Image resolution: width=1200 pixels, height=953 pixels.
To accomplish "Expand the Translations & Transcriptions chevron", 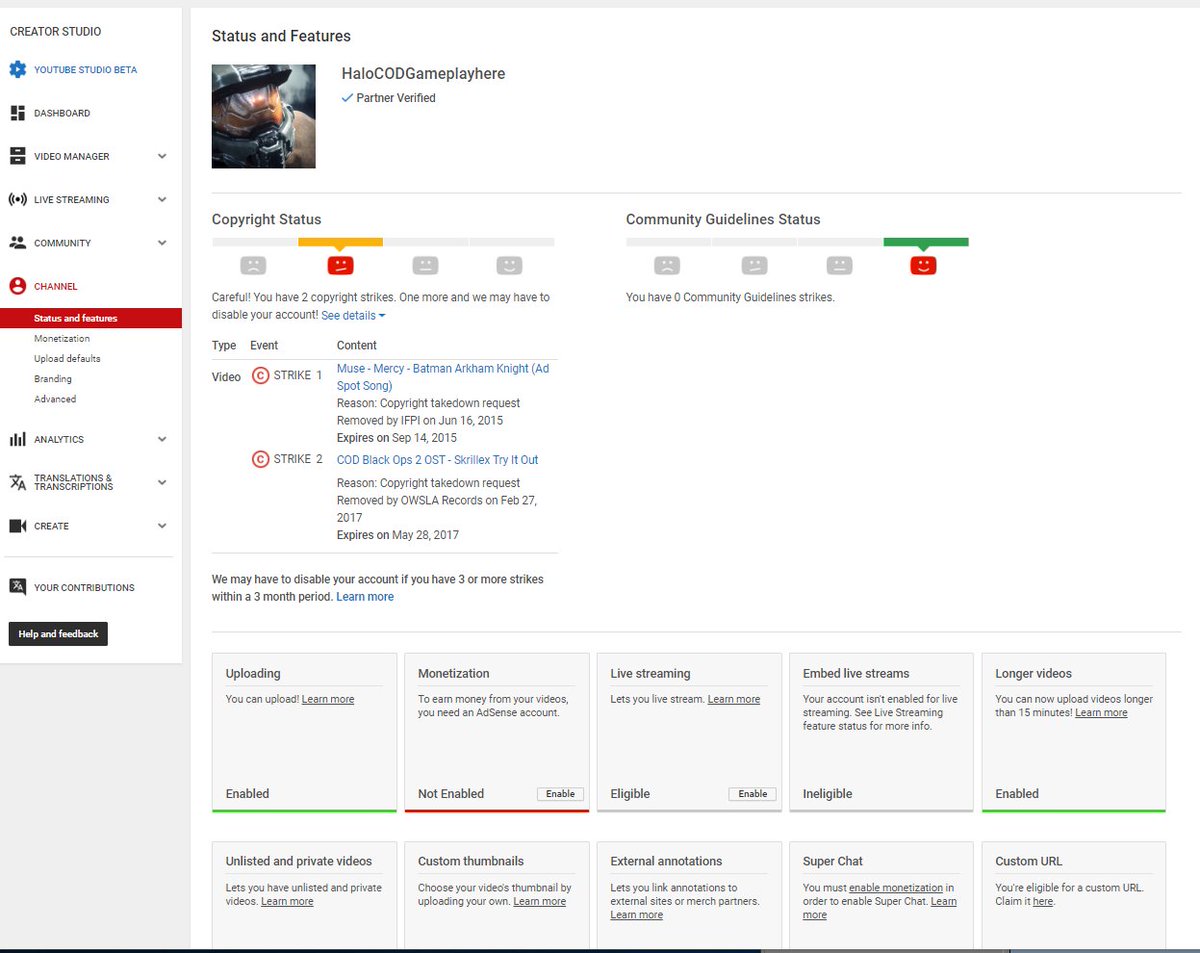I will coord(162,482).
